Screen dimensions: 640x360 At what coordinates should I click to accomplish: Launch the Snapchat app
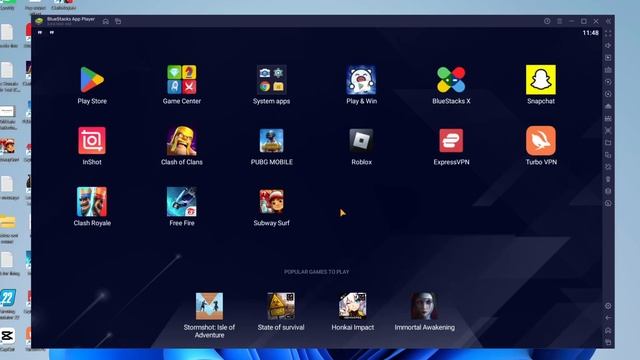click(x=541, y=80)
